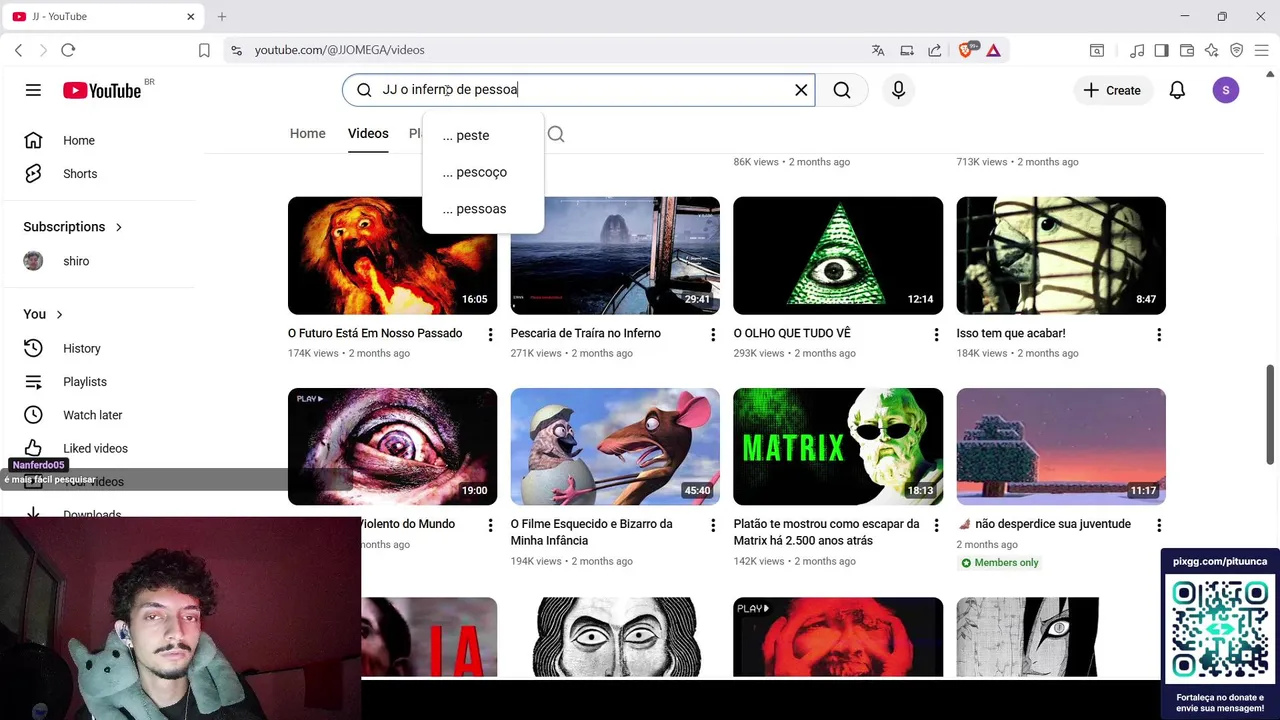The height and width of the screenshot is (720, 1280).
Task: Pick the '... pessoas' suggestion
Action: pos(483,209)
